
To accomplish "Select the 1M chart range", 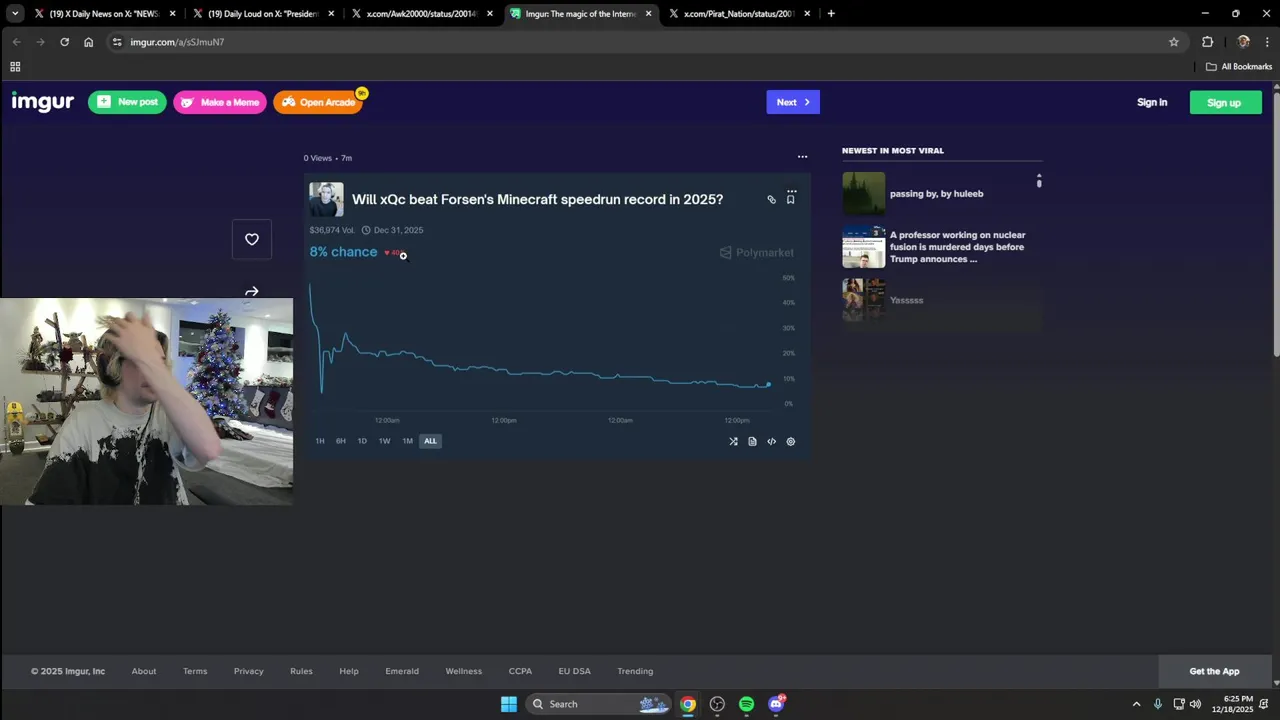I will pyautogui.click(x=407, y=441).
